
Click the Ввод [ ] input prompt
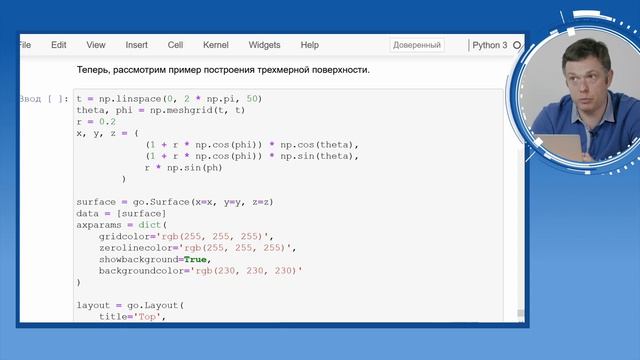pyautogui.click(x=44, y=99)
